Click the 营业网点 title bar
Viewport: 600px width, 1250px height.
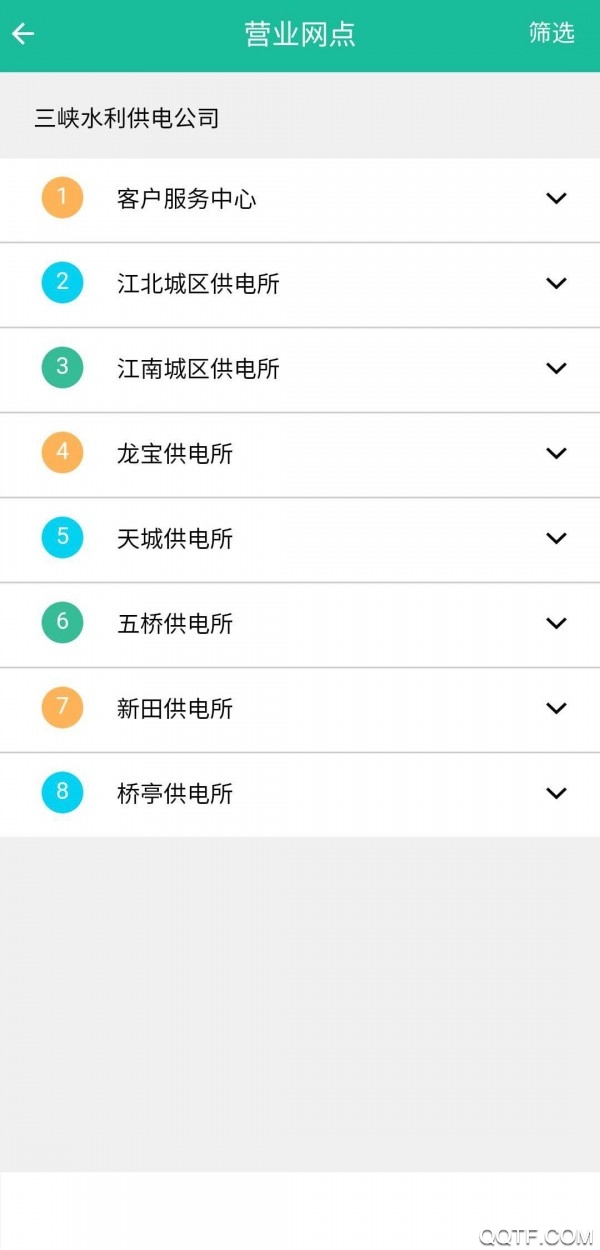pos(300,33)
